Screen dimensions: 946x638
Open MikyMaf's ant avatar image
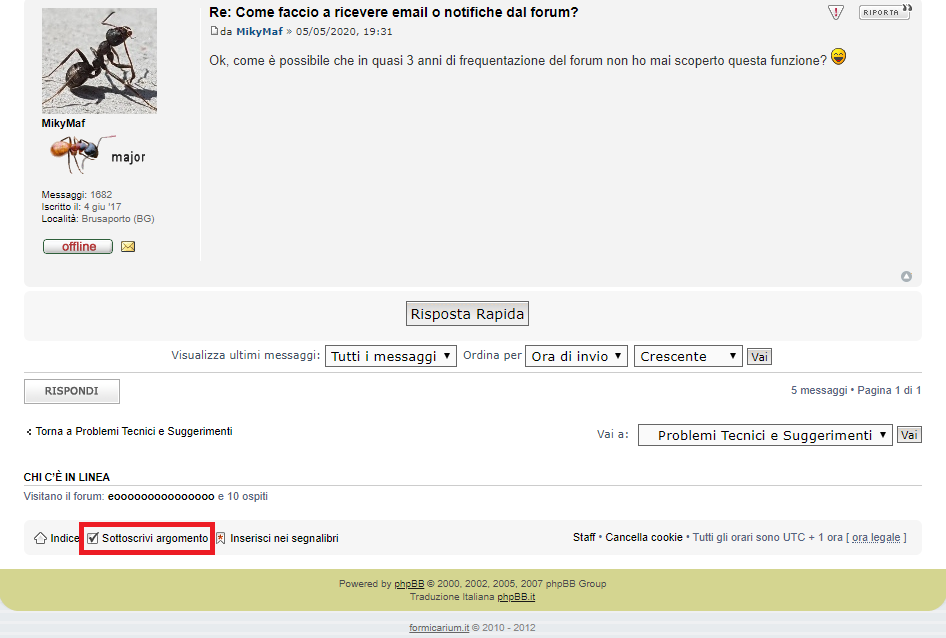tap(99, 61)
